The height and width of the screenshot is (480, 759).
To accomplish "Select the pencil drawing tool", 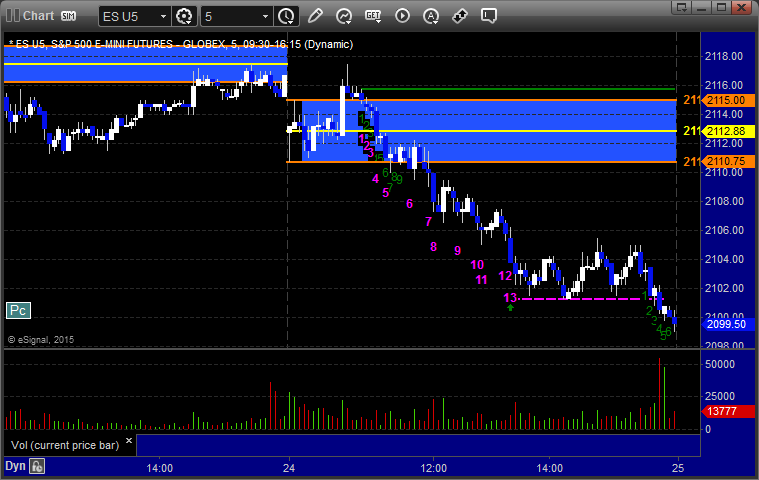I will point(315,16).
